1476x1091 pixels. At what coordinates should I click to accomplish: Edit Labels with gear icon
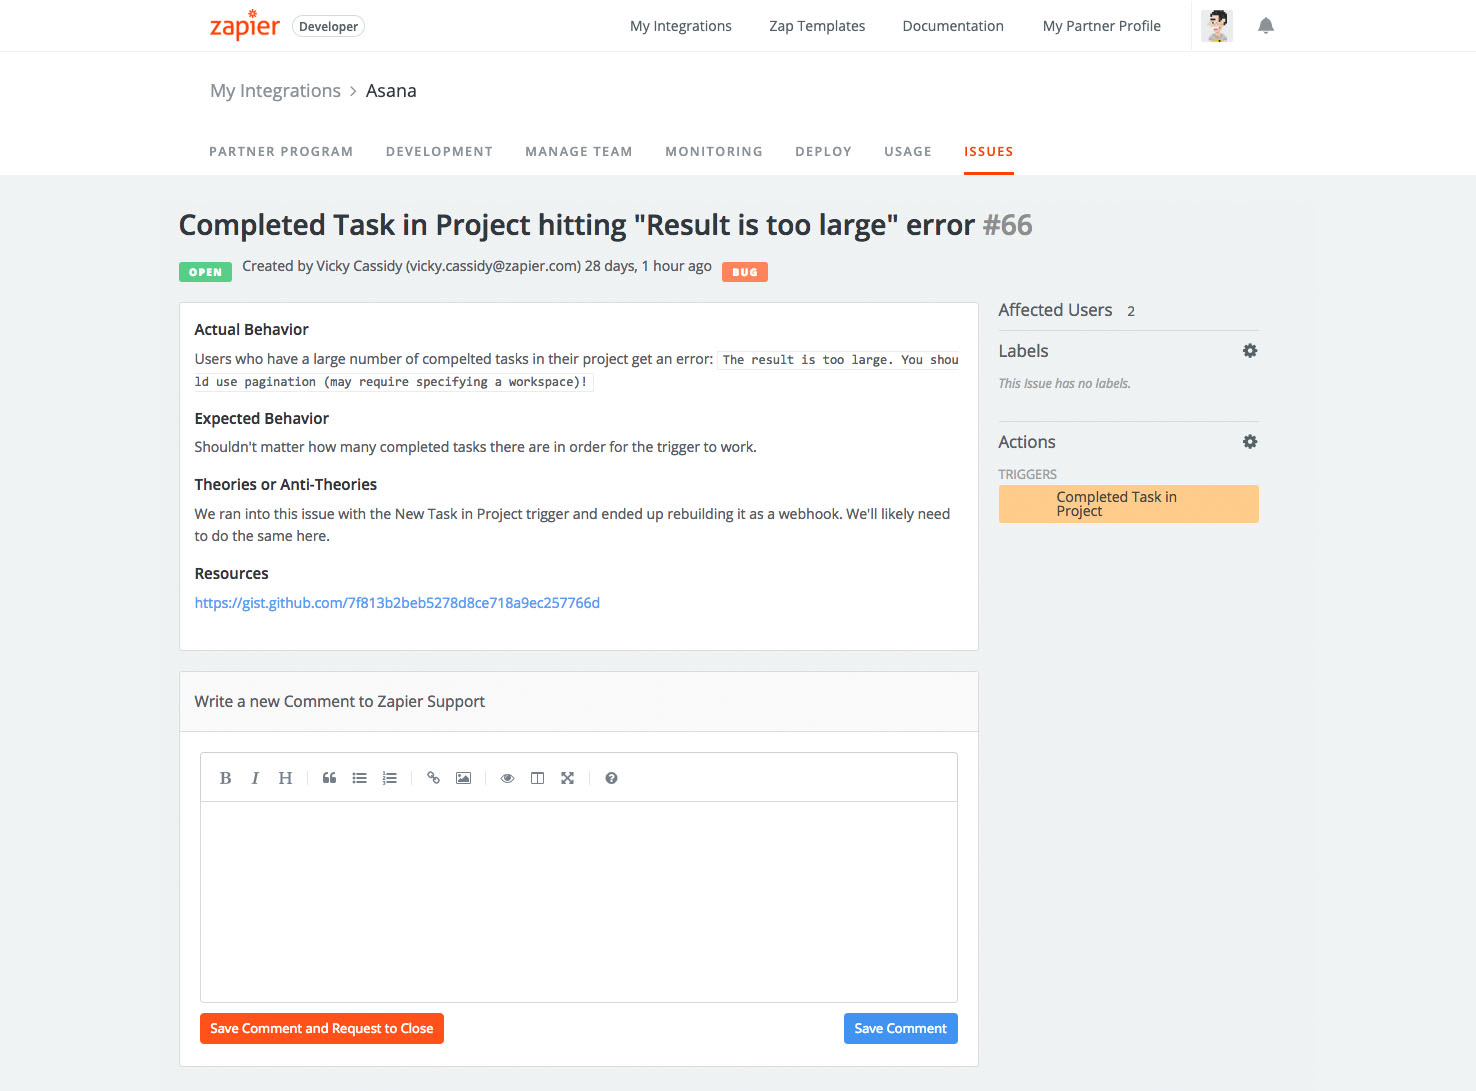(1249, 351)
